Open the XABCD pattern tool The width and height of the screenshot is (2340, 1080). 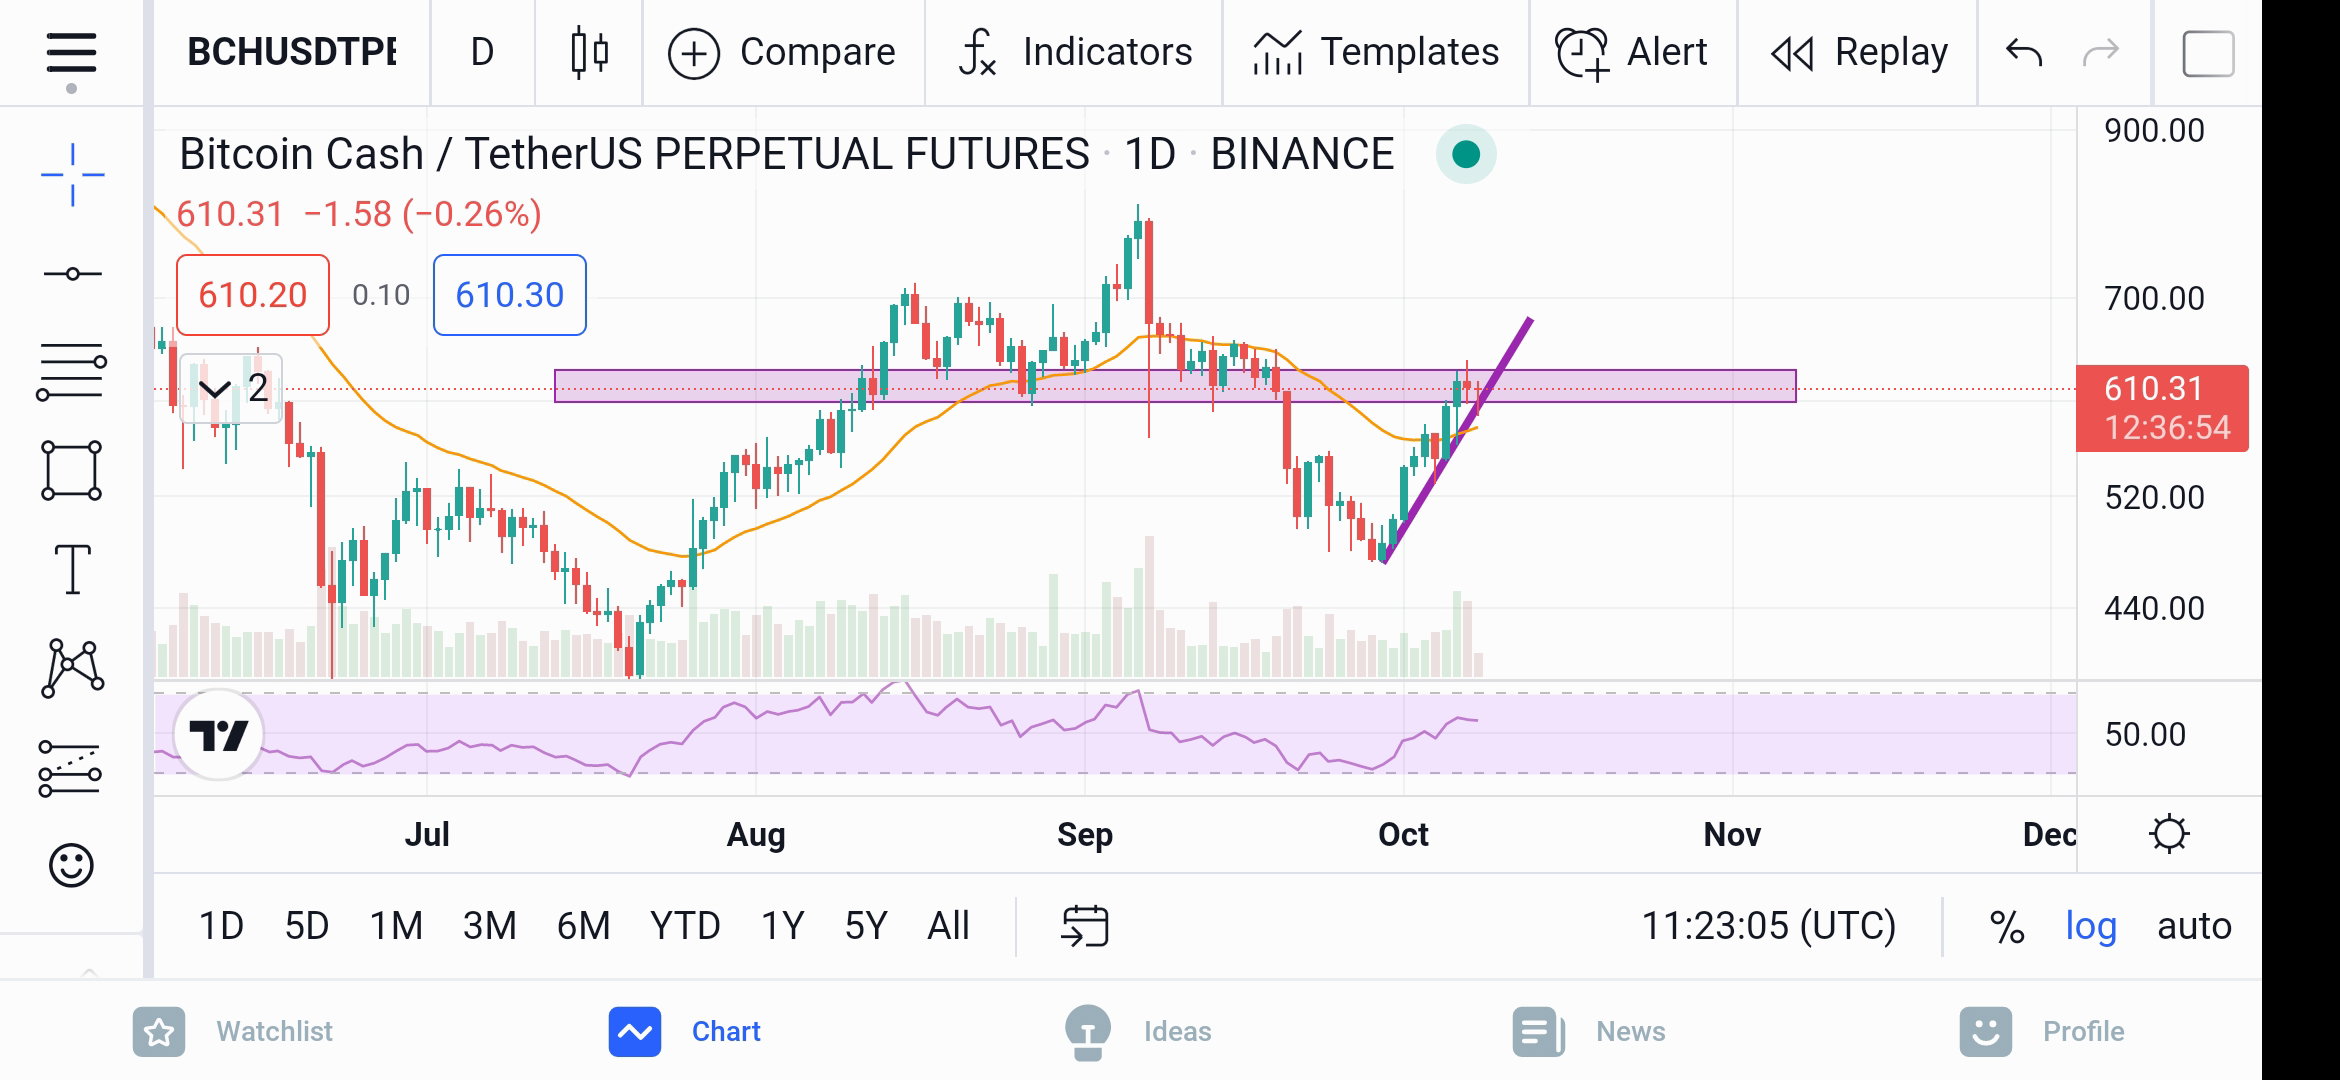coord(72,667)
